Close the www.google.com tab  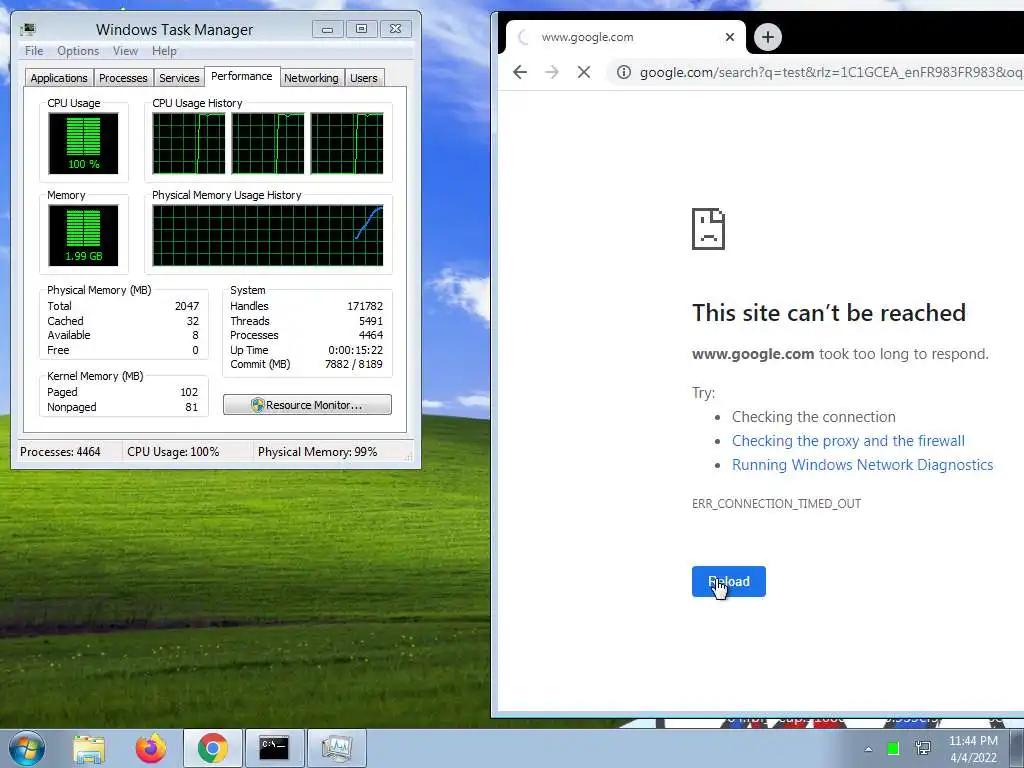(x=730, y=37)
